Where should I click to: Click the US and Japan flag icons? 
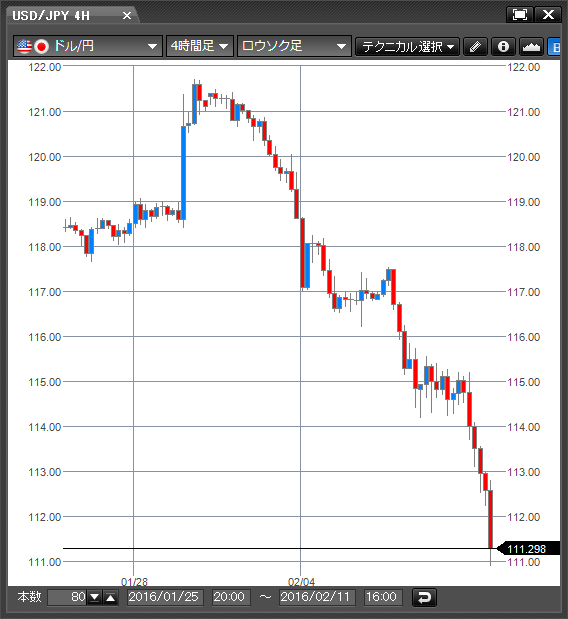(x=32, y=47)
